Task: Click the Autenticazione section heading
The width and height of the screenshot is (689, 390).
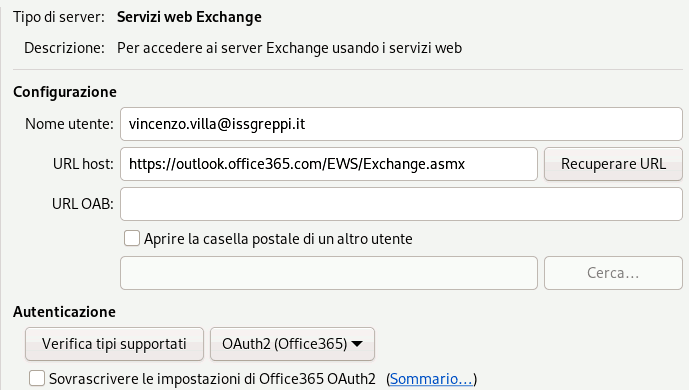Action: (x=65, y=312)
